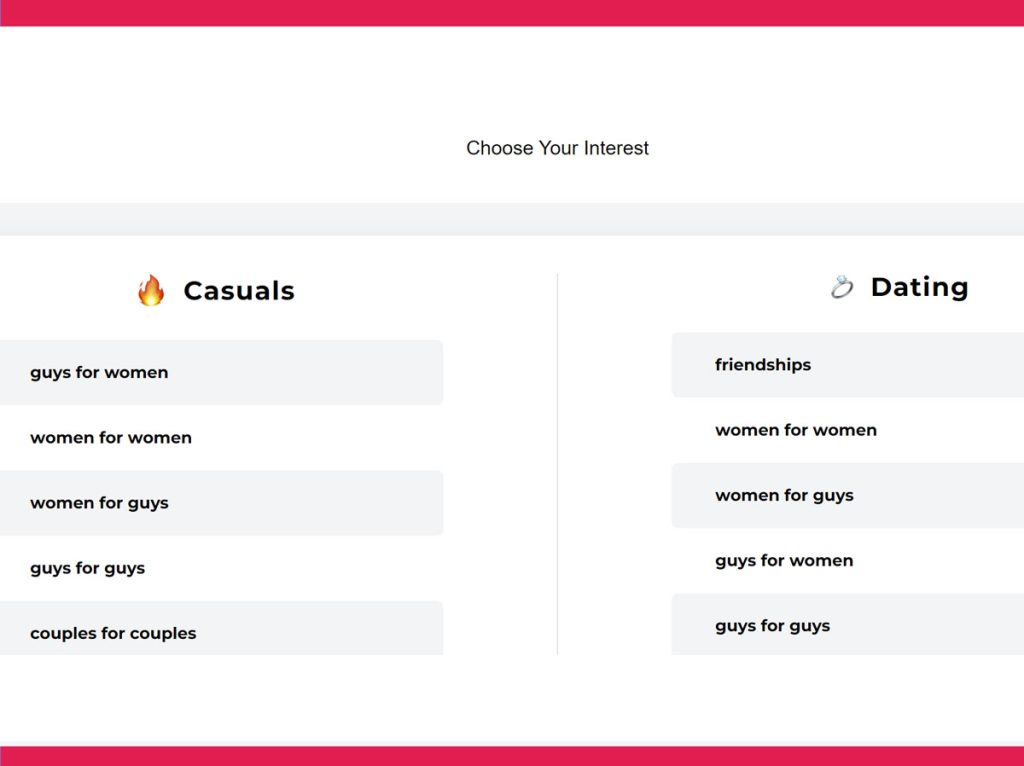The width and height of the screenshot is (1024, 766).
Task: Choose 'women for guys' in the Casuals column
Action: [x=221, y=502]
